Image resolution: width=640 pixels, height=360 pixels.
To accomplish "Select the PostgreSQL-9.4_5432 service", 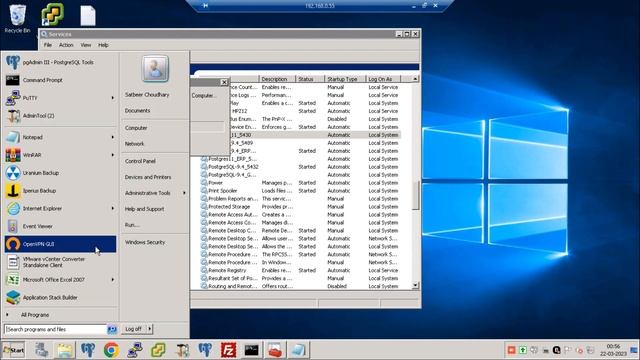I will pos(300,167).
